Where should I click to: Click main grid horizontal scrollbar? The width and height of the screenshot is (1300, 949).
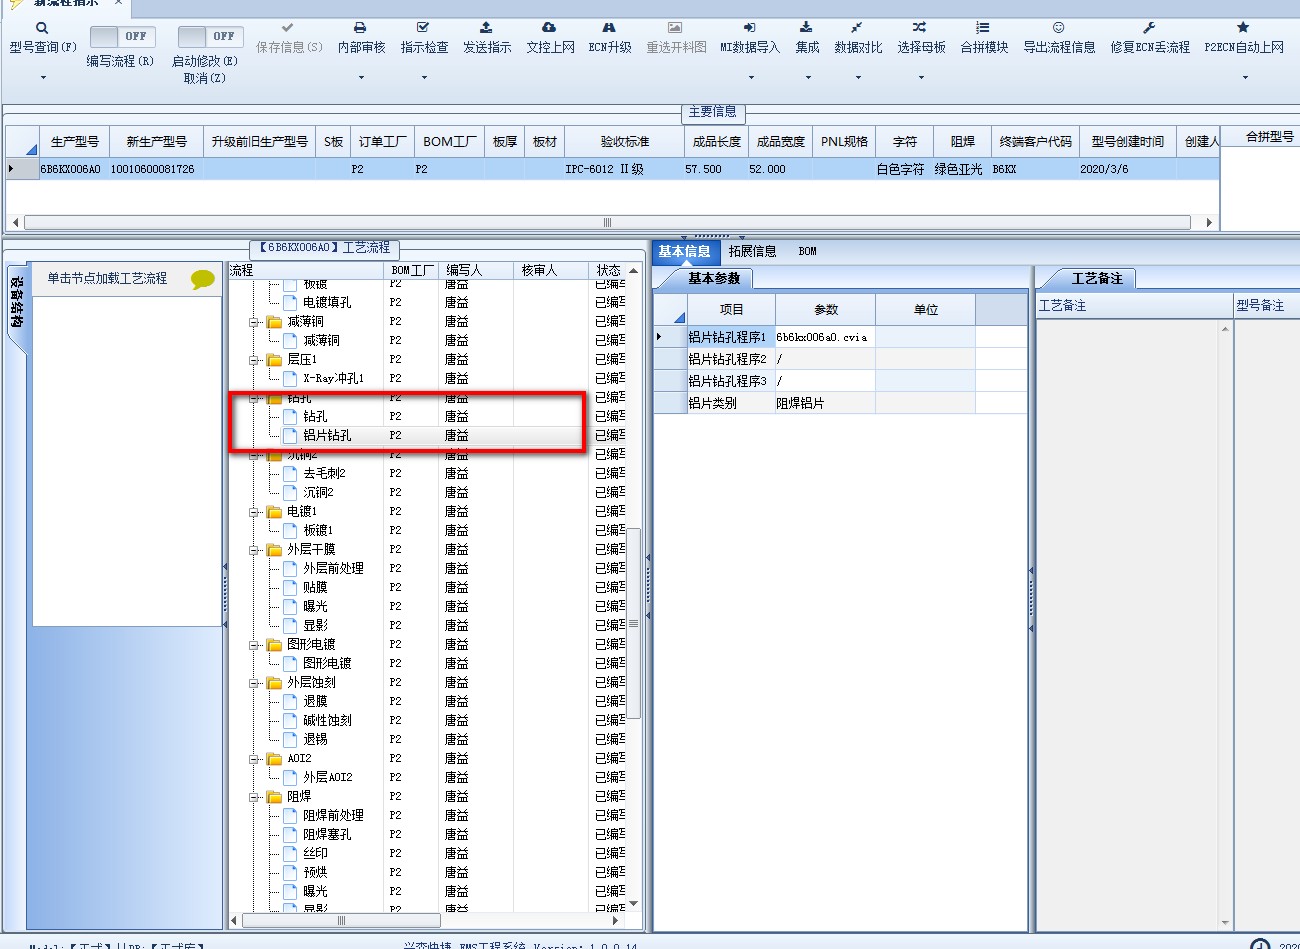pyautogui.click(x=607, y=222)
